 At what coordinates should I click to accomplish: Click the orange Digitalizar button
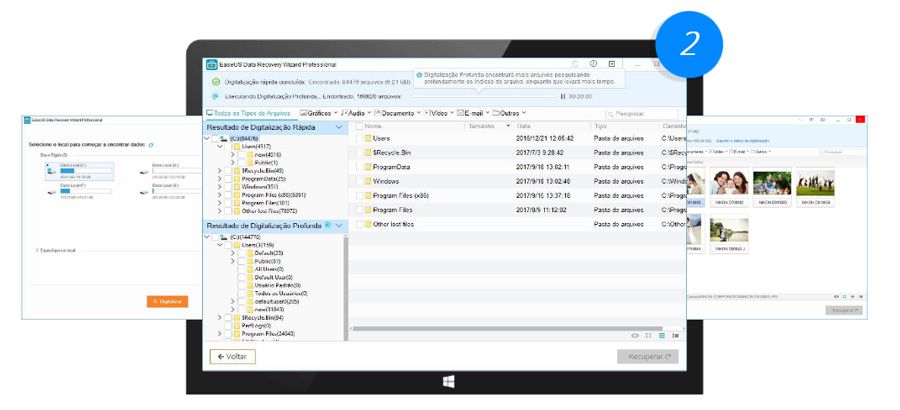166,300
